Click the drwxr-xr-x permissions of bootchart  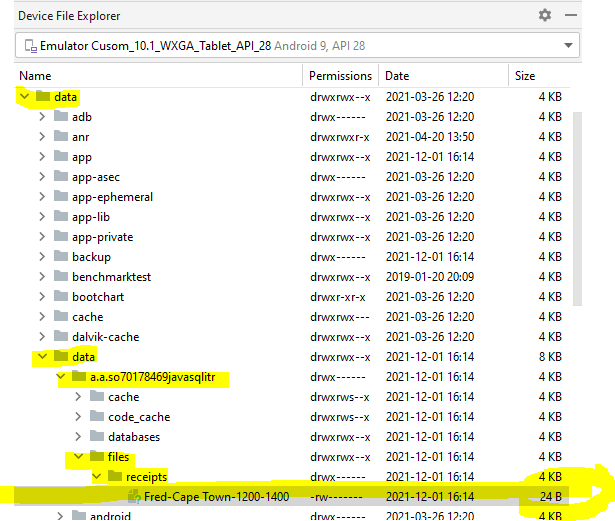point(338,297)
